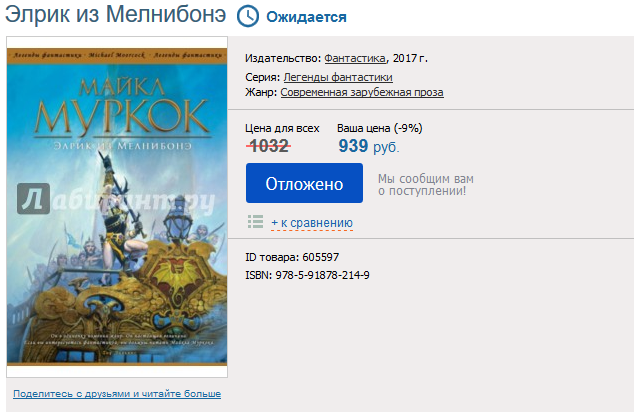Click the clock icon beside the title

coord(248,17)
